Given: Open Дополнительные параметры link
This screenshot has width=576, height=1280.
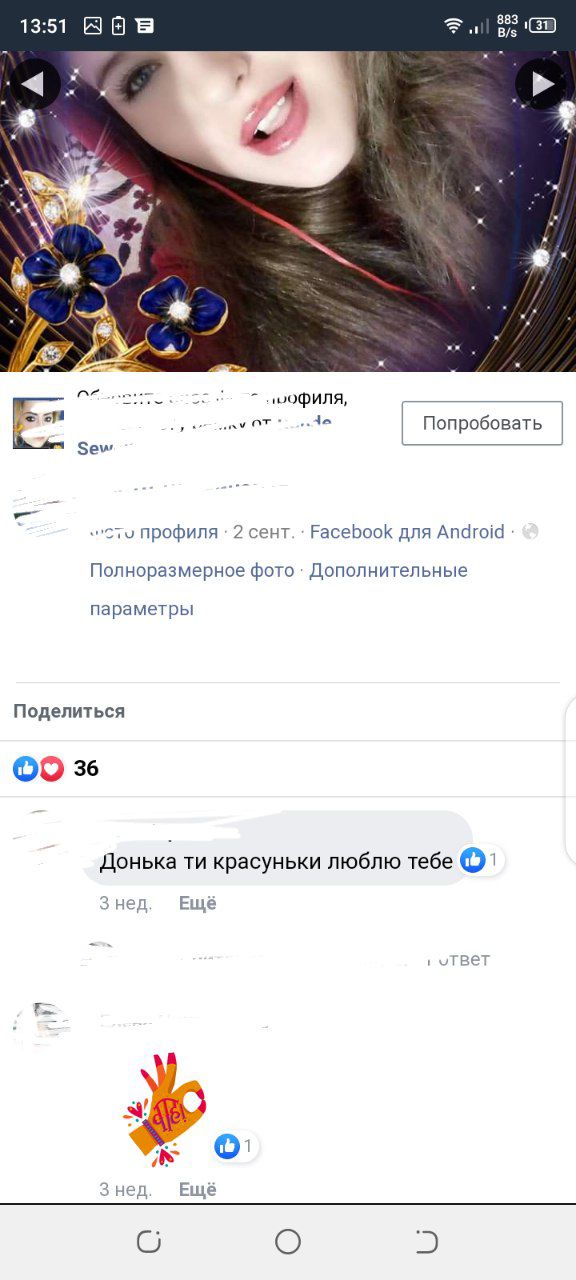Looking at the screenshot, I should pos(279,589).
